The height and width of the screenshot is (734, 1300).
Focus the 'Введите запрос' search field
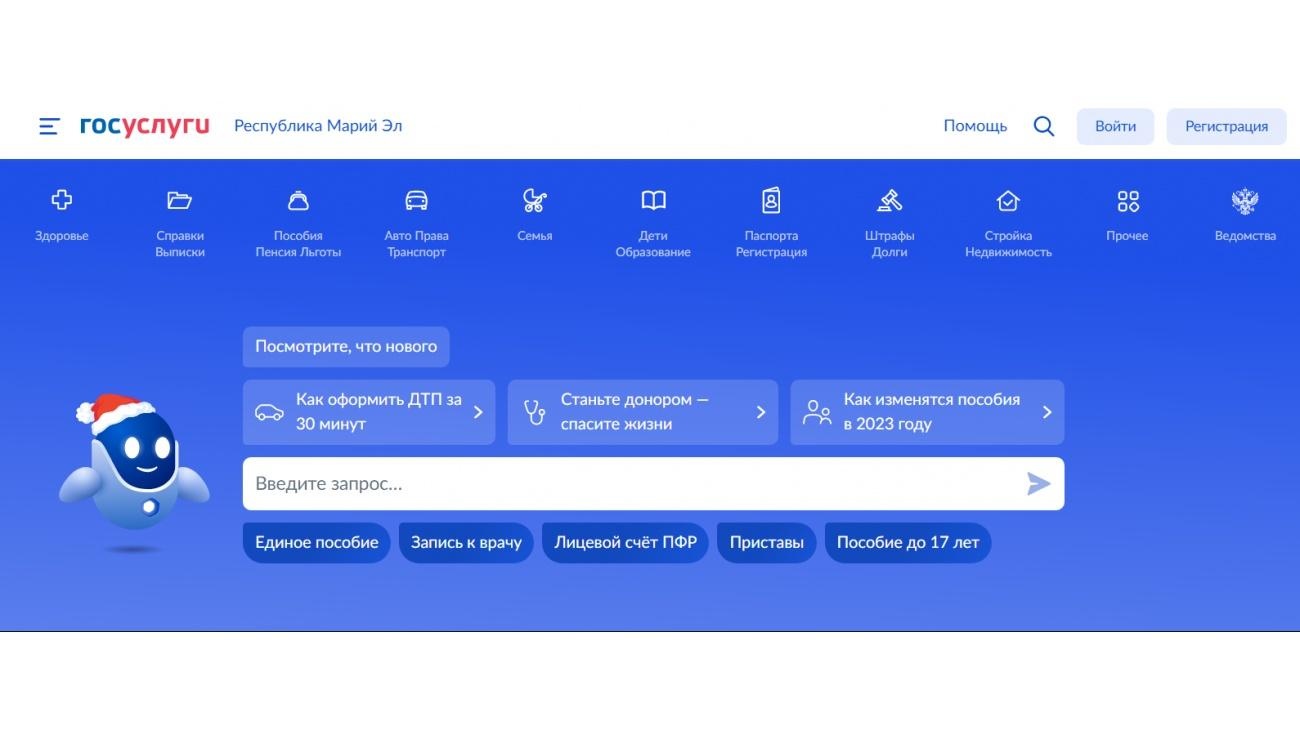630,484
